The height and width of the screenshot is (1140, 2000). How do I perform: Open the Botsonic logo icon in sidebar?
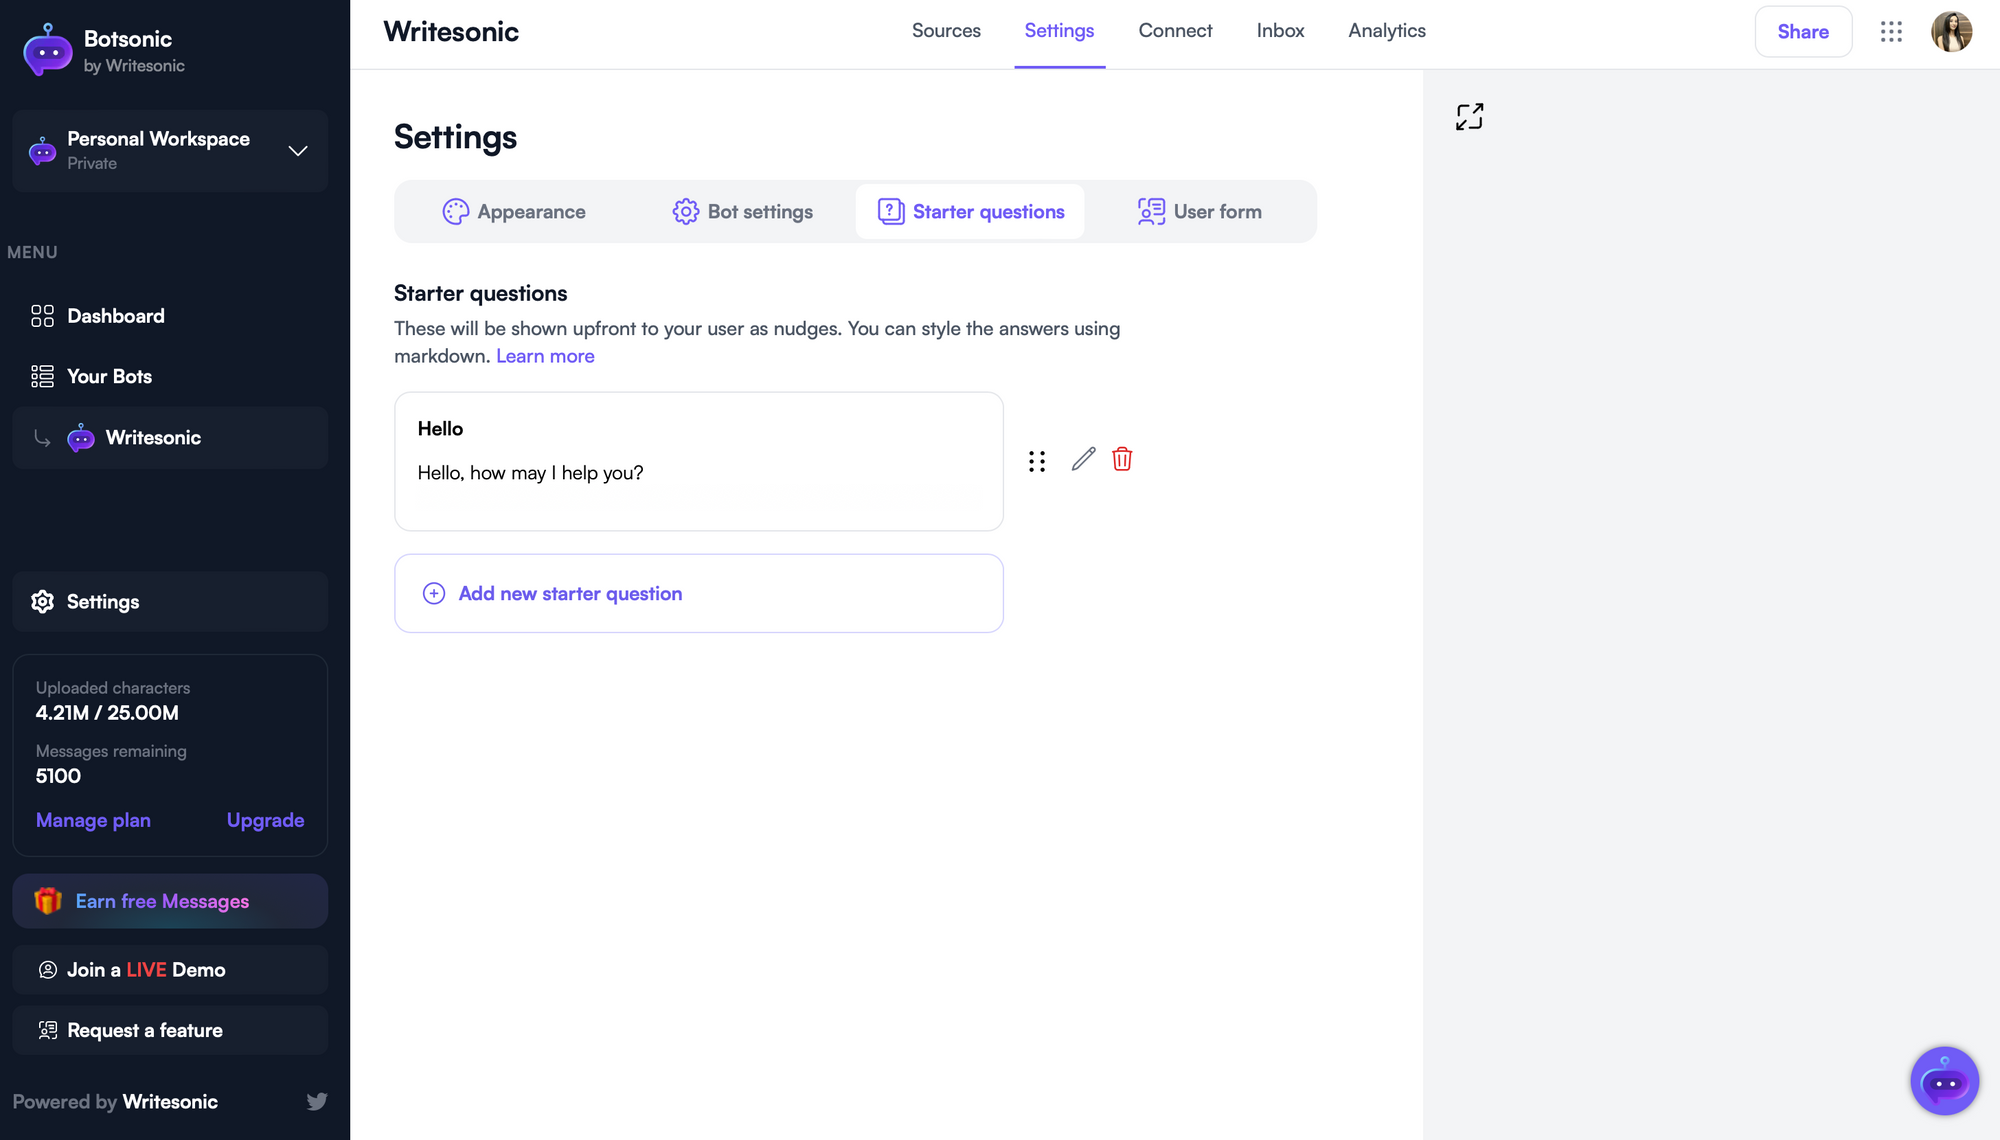coord(46,49)
